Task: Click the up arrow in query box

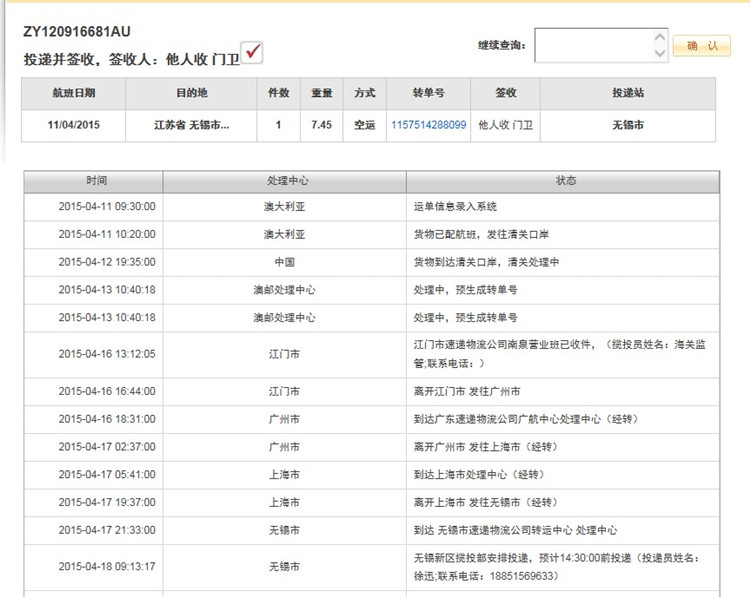Action: [659, 36]
